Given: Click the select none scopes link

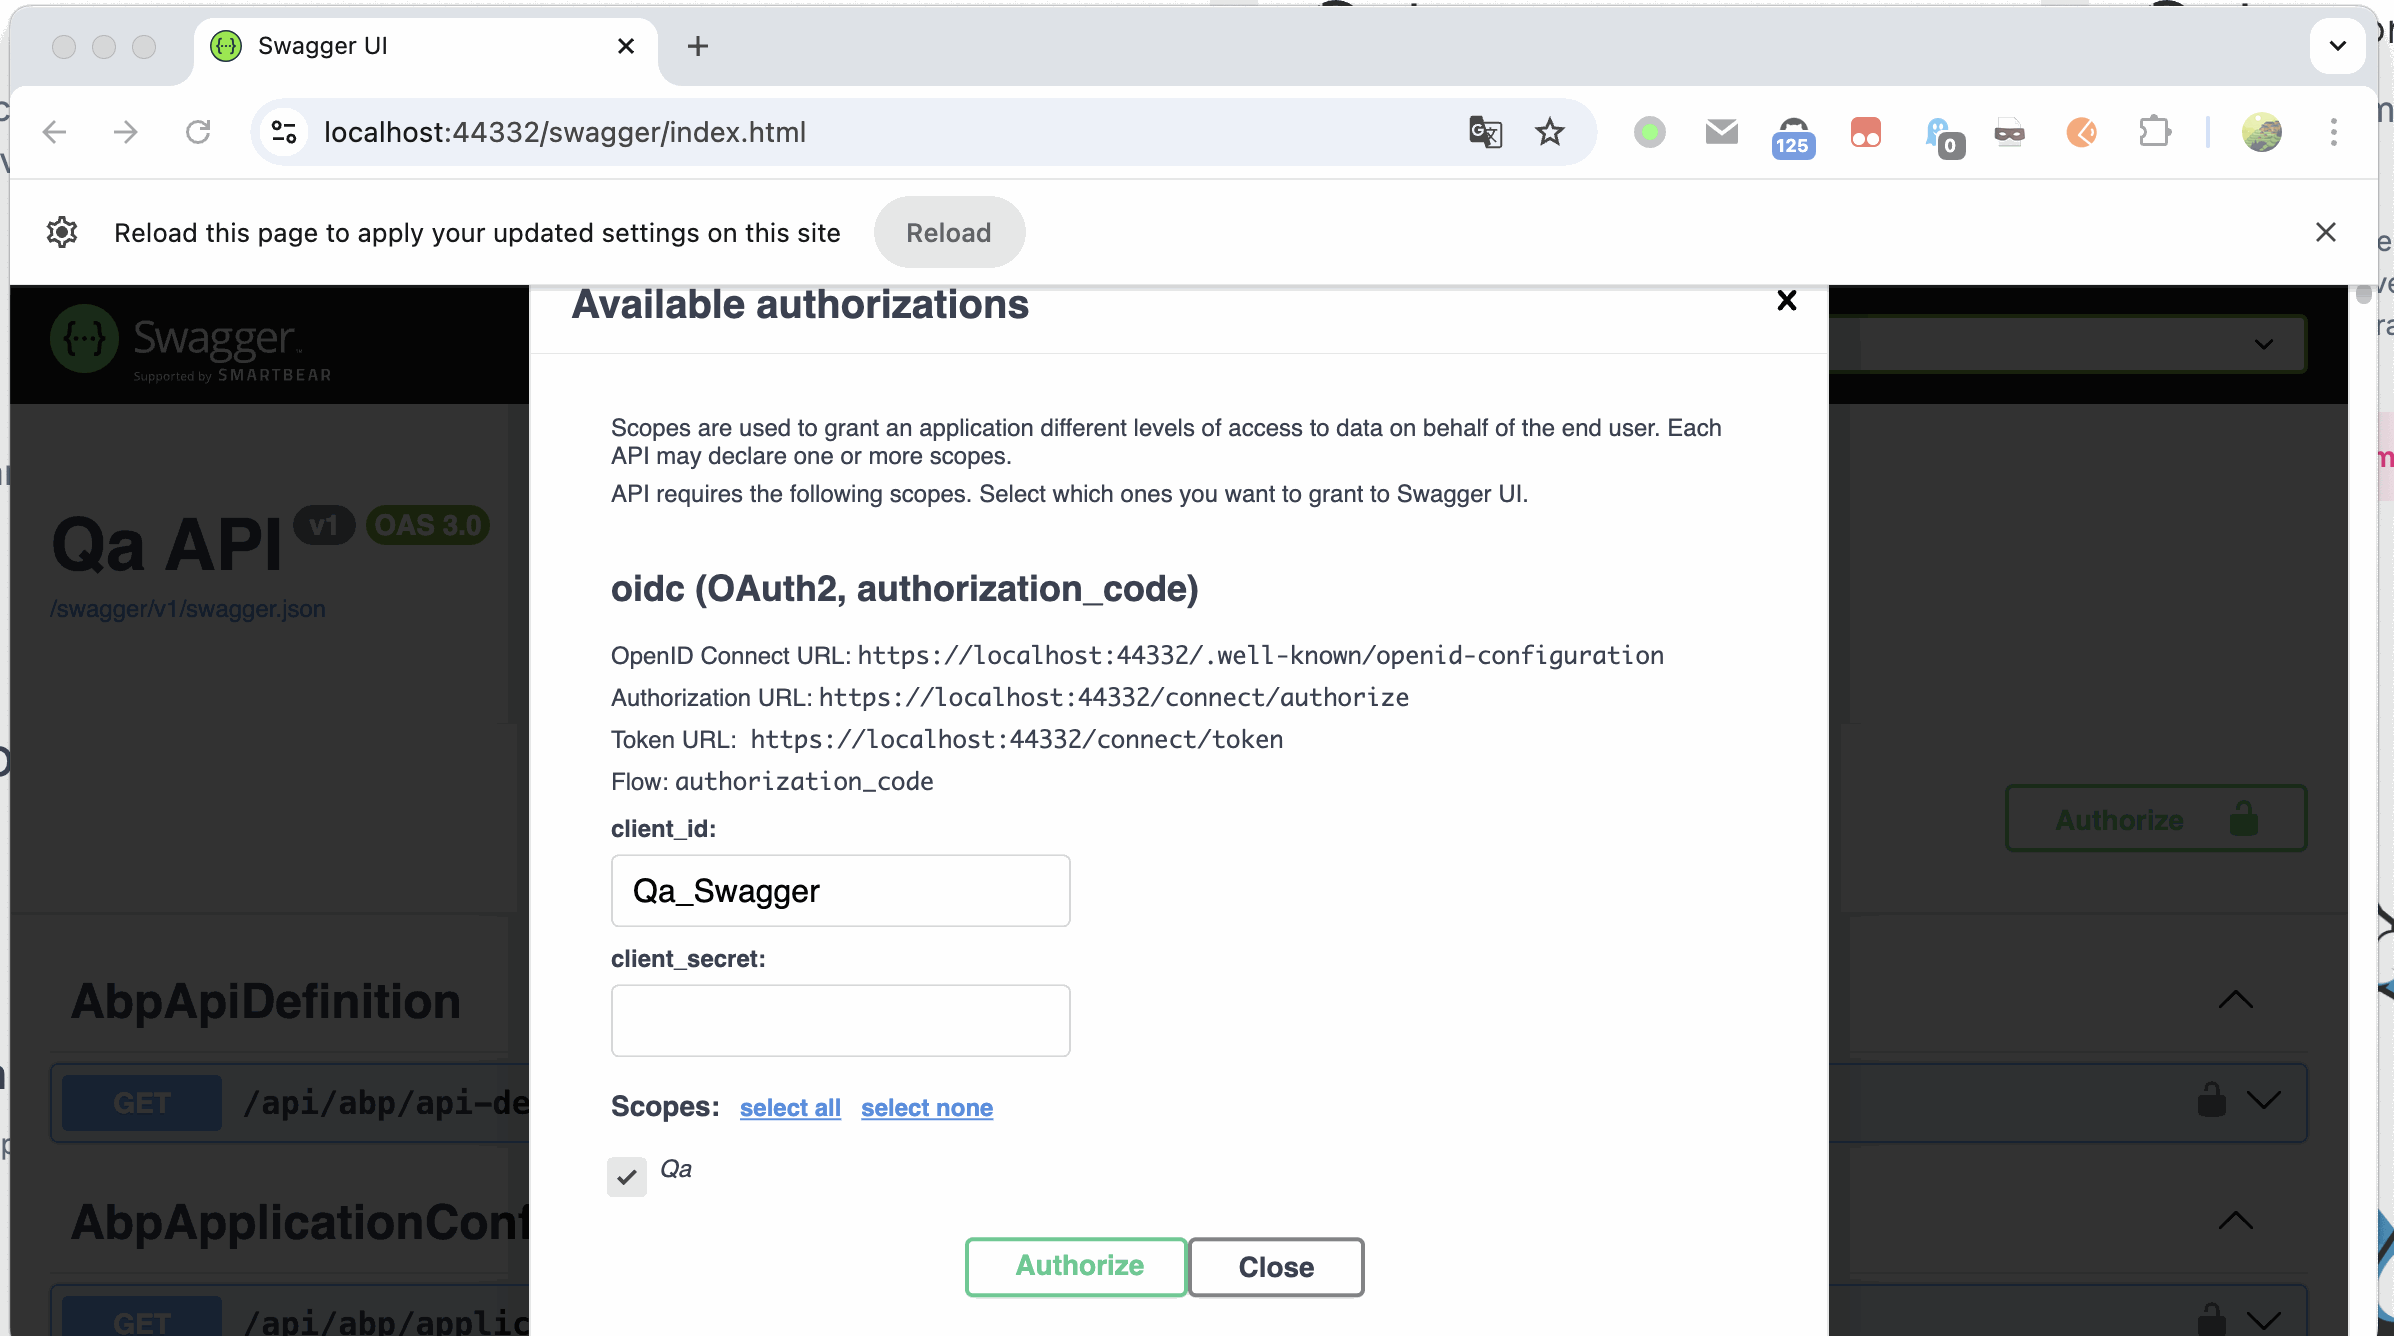Looking at the screenshot, I should pyautogui.click(x=926, y=1108).
